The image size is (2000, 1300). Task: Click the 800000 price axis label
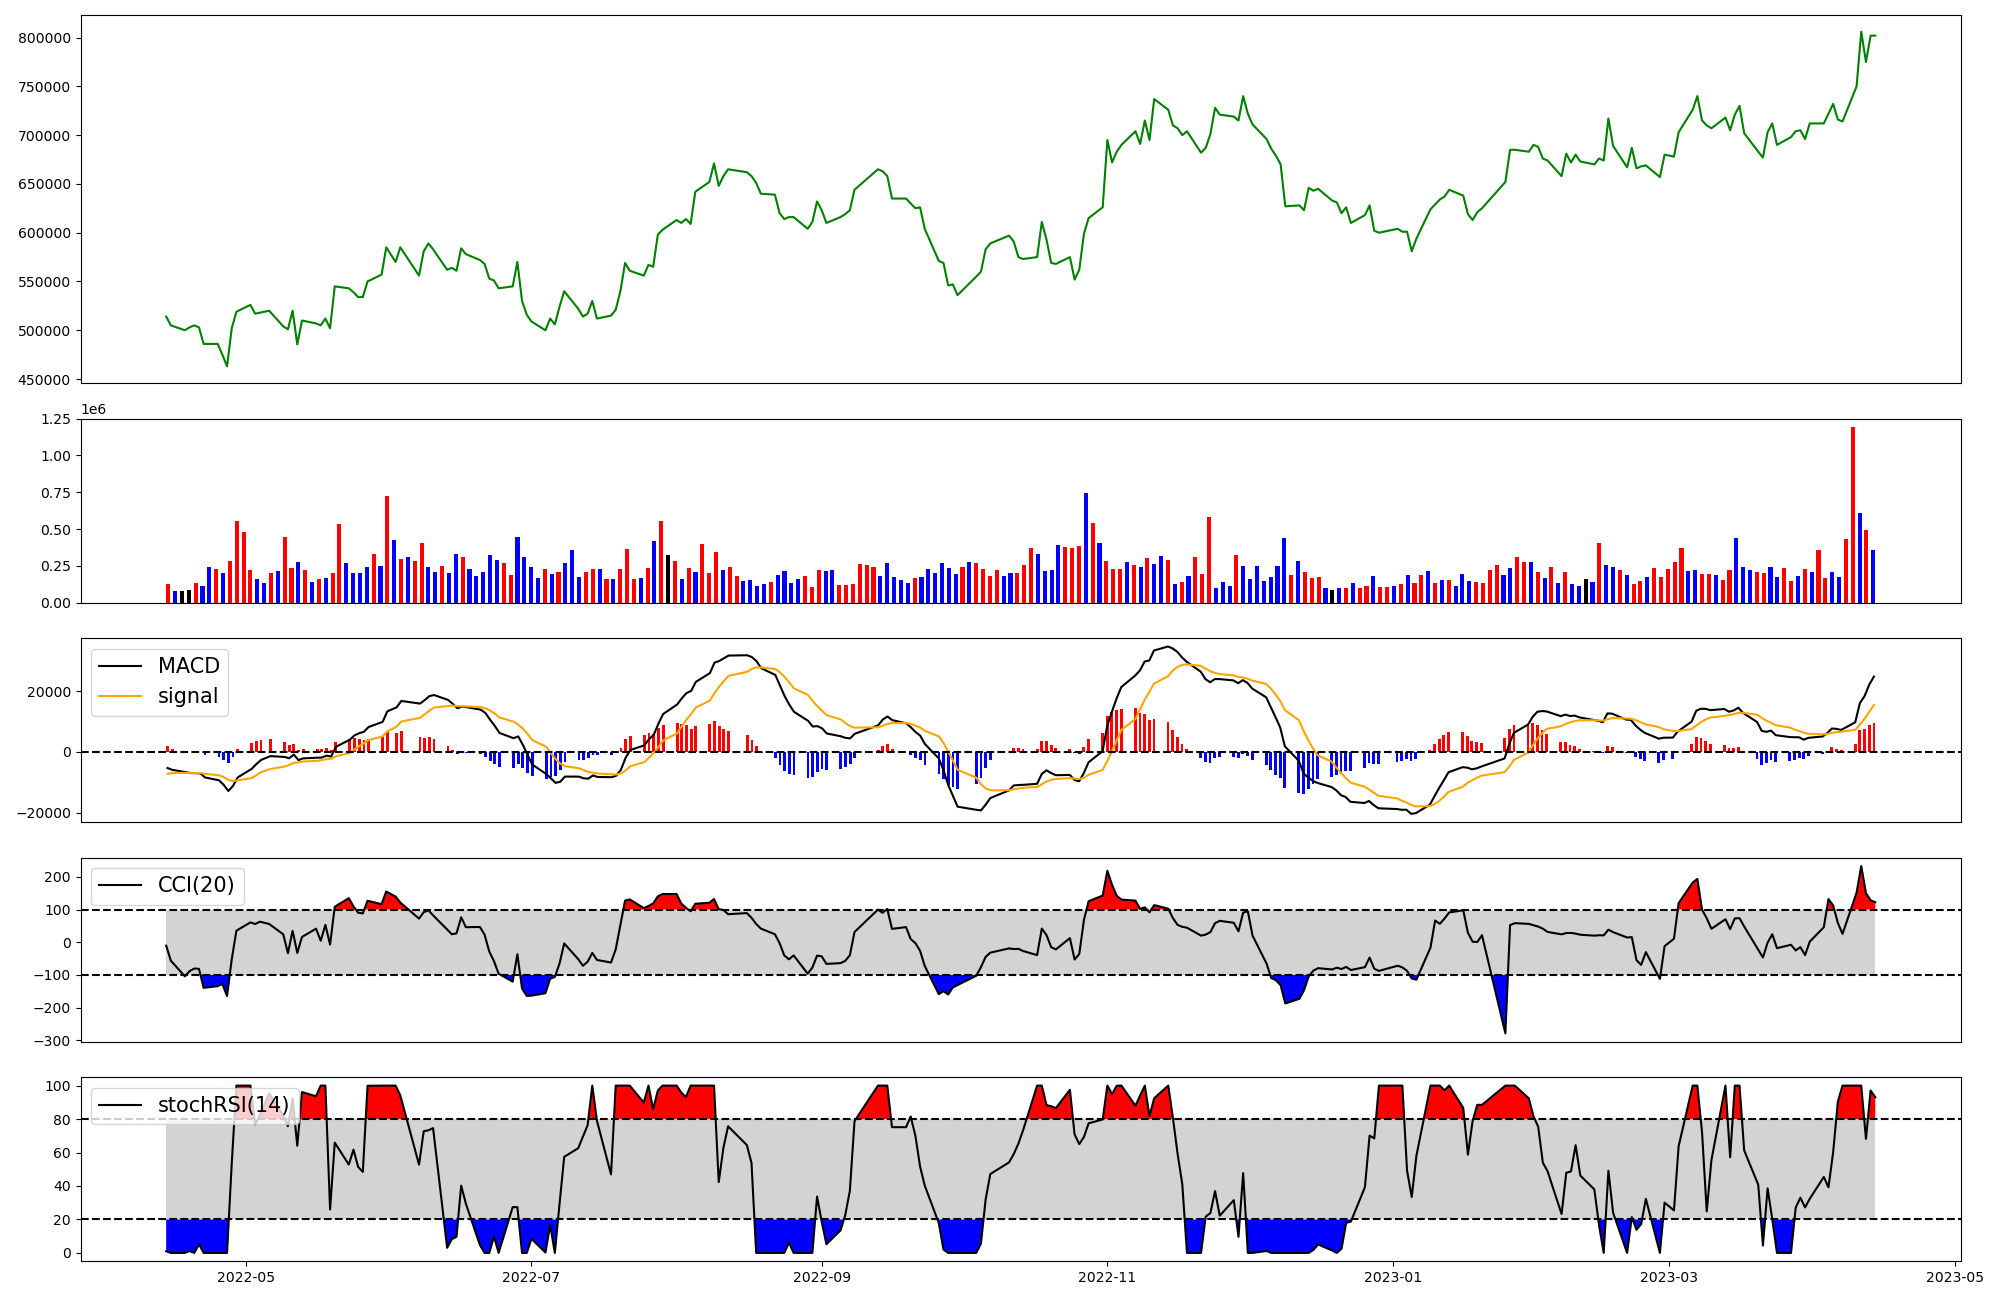point(44,38)
